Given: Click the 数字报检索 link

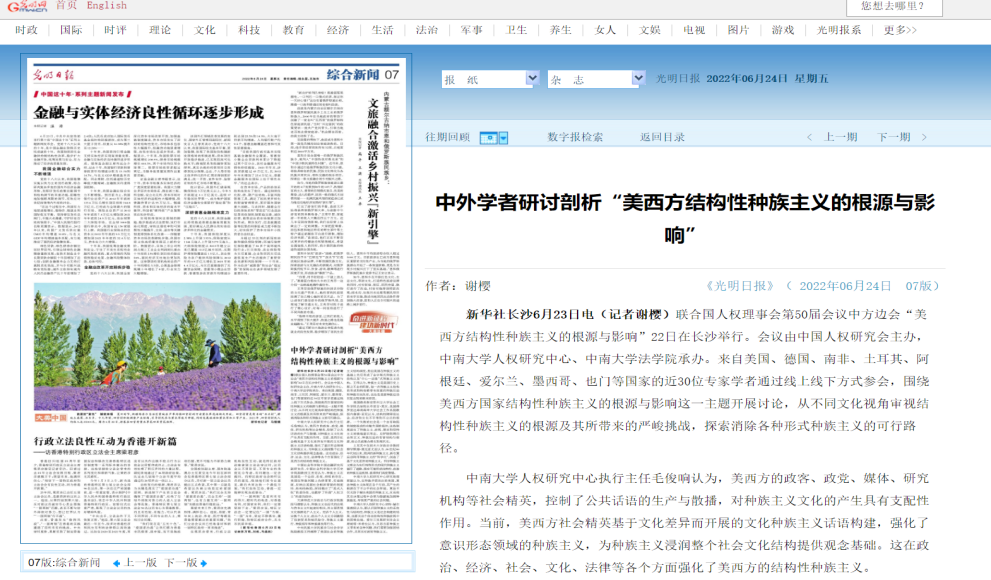Looking at the screenshot, I should click(575, 137).
